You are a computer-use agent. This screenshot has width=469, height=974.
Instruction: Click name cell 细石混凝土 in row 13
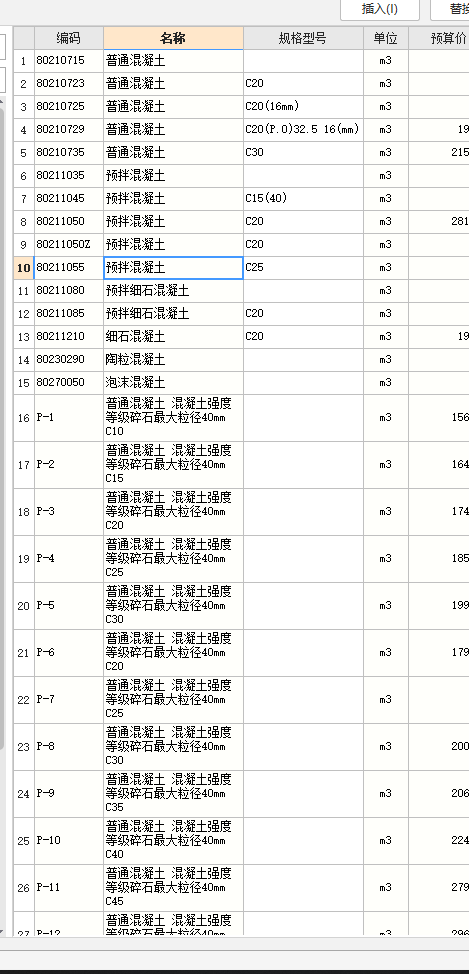[173, 337]
